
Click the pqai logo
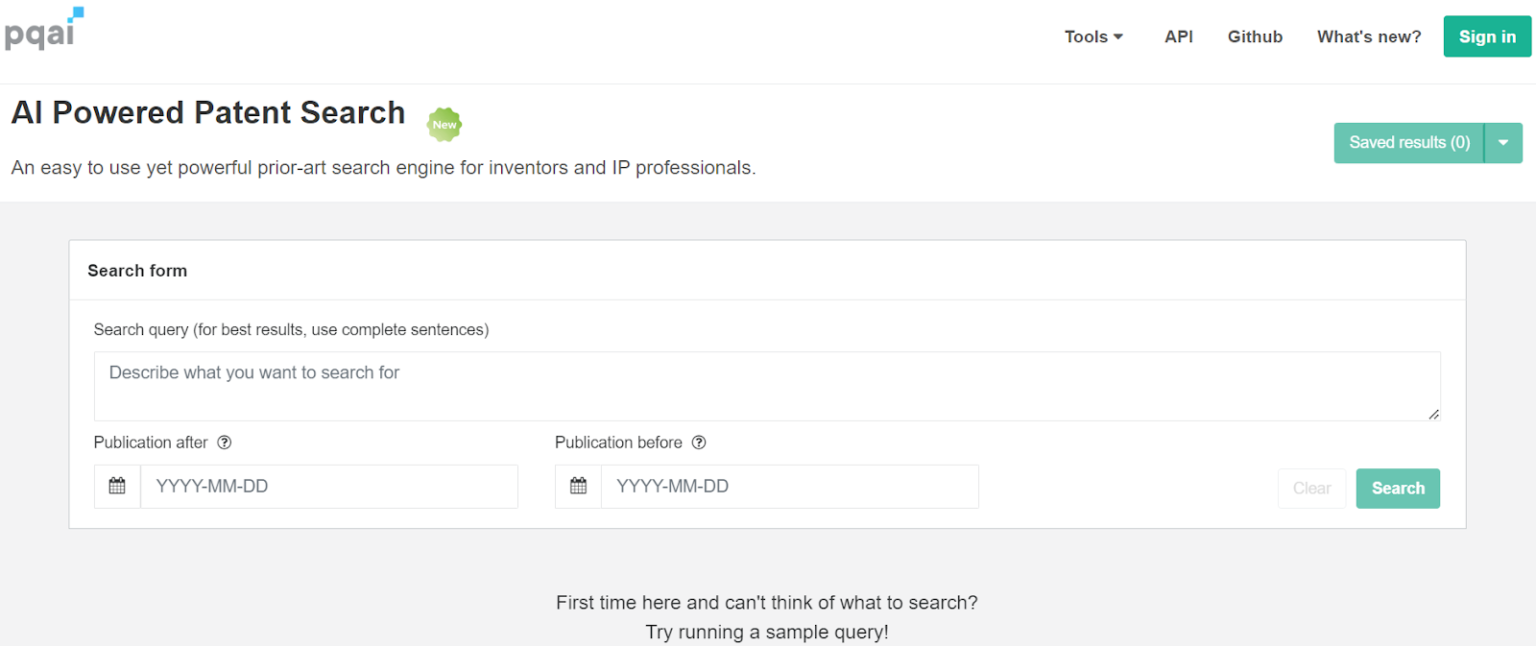pos(40,32)
